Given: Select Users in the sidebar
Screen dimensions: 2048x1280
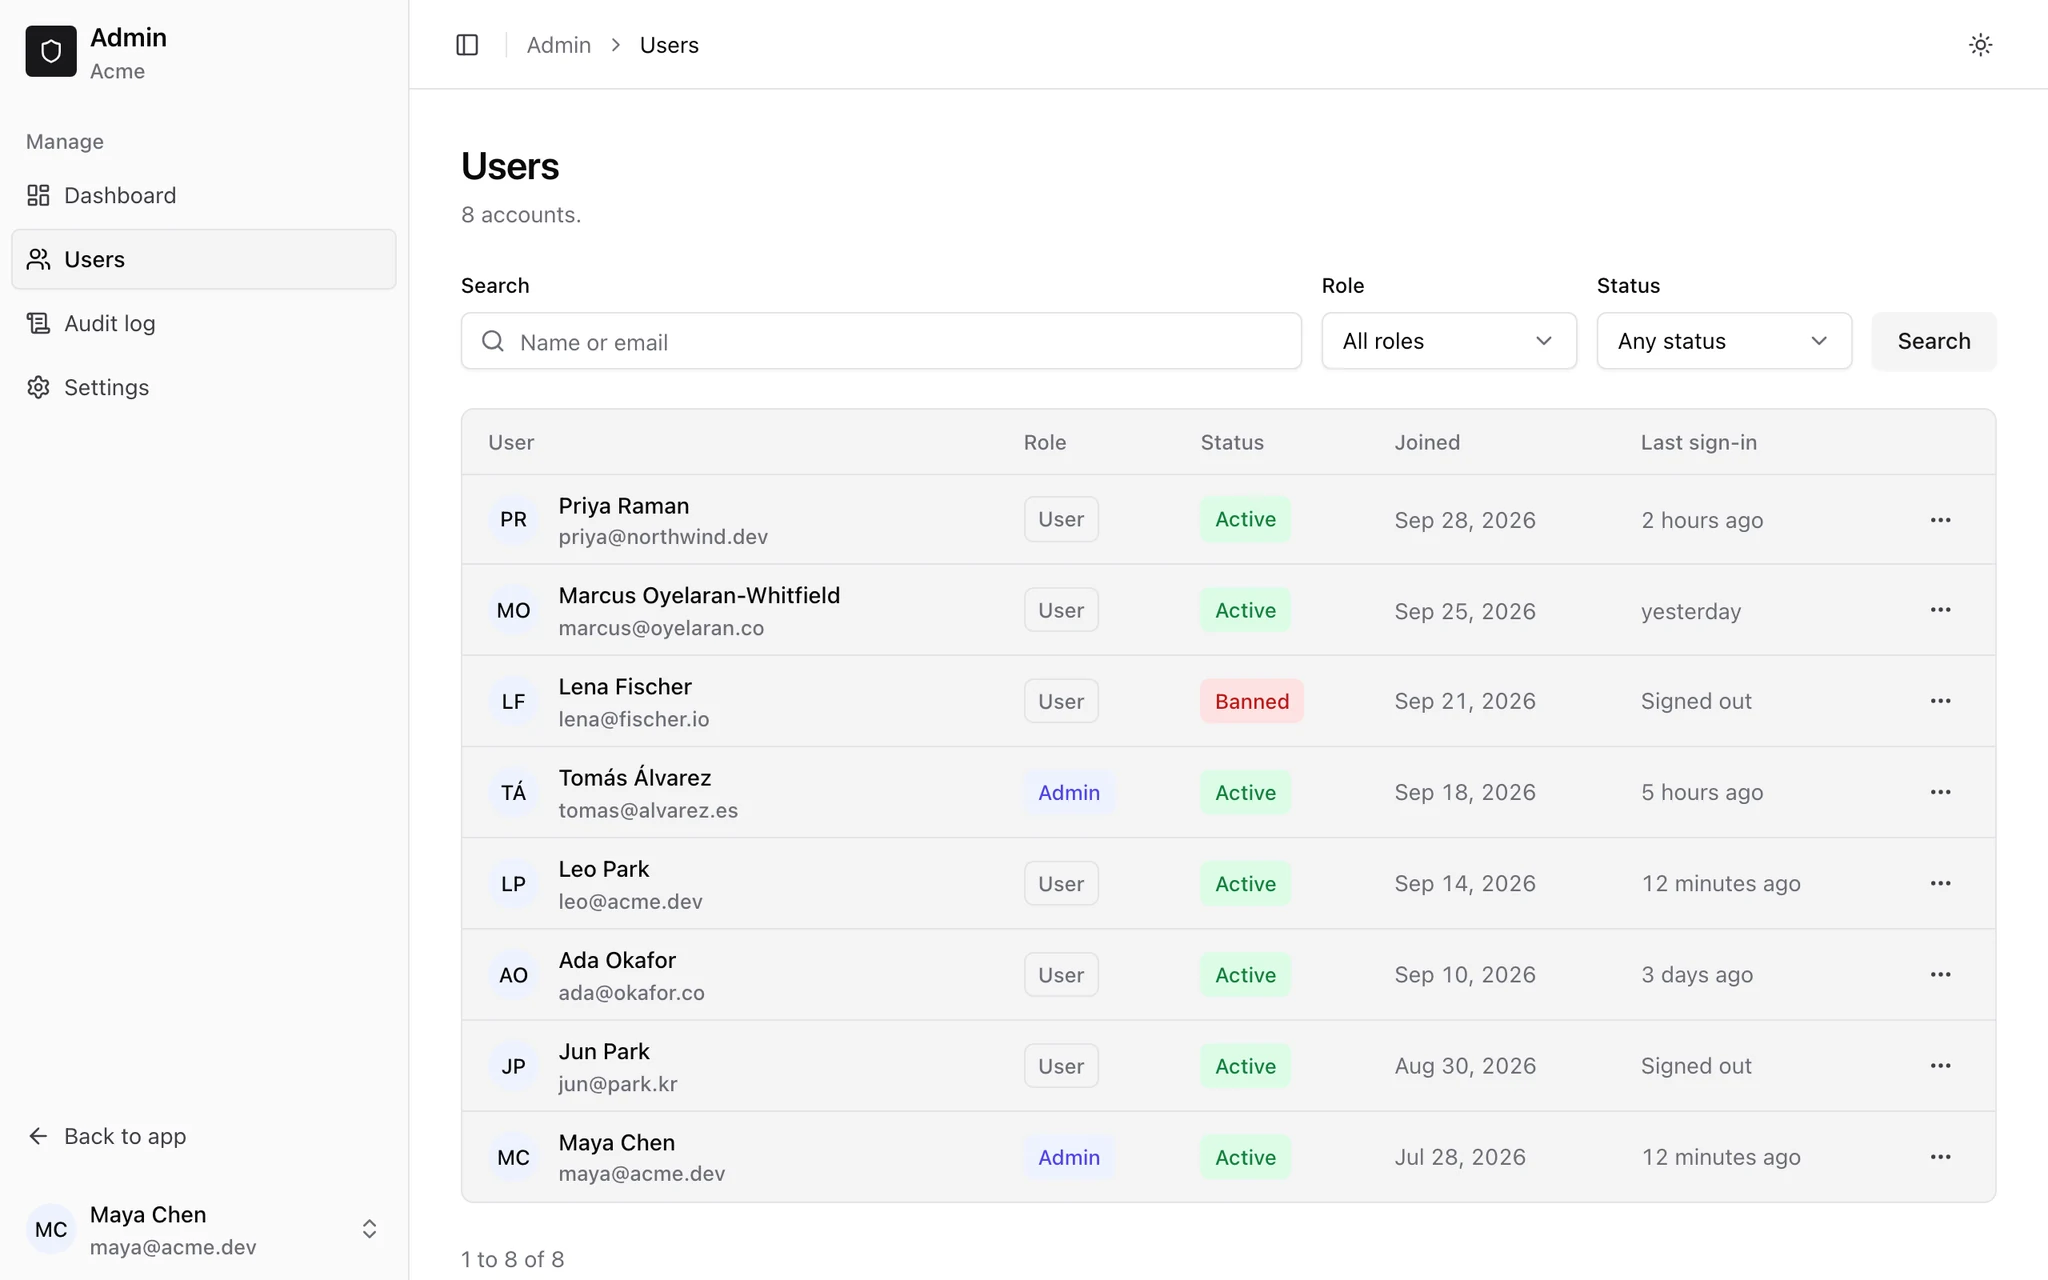Looking at the screenshot, I should [204, 259].
